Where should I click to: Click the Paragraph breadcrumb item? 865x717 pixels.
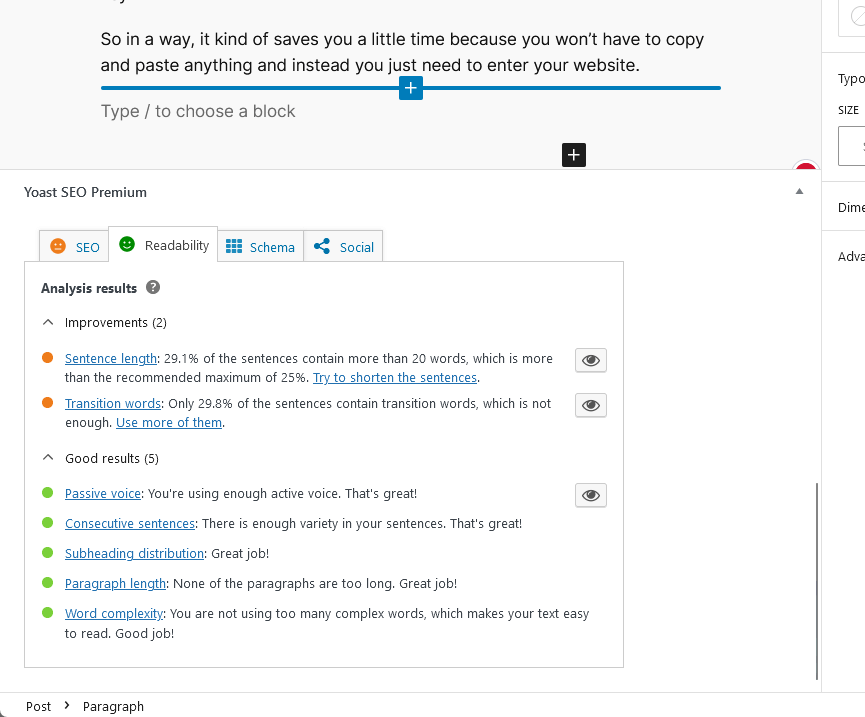(x=113, y=707)
